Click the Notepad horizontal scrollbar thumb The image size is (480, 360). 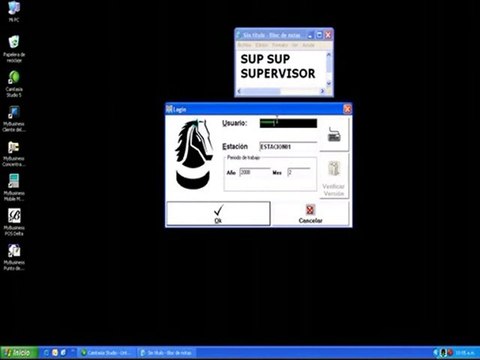coord(261,91)
